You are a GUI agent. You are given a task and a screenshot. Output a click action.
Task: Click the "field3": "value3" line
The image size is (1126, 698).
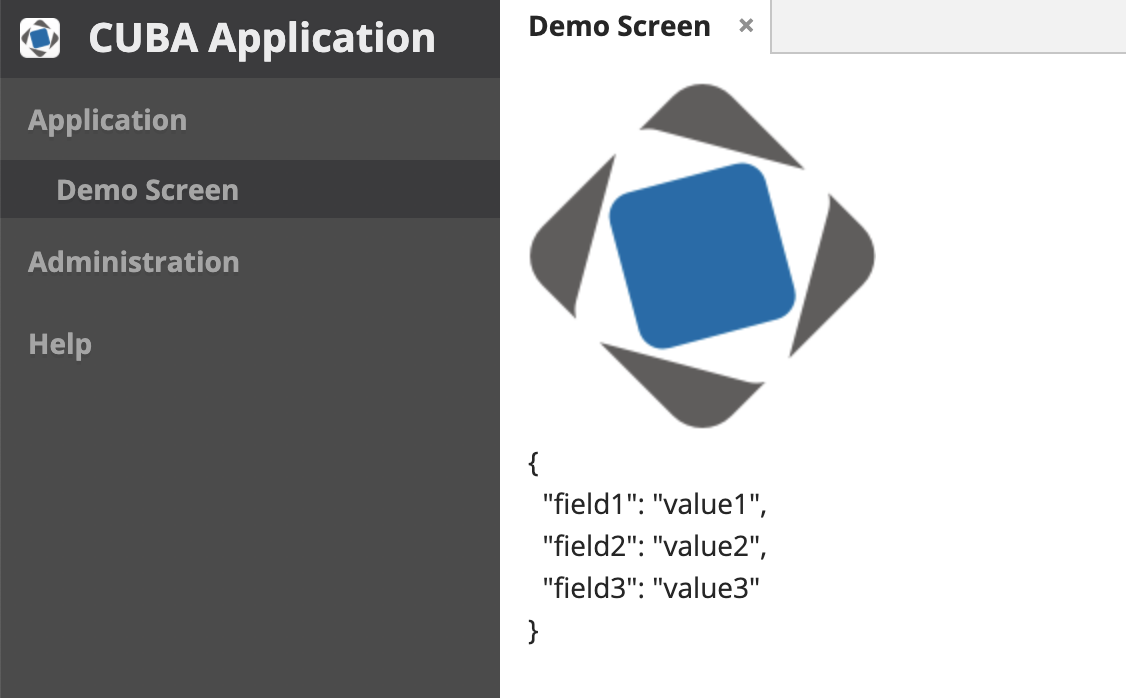[651, 588]
